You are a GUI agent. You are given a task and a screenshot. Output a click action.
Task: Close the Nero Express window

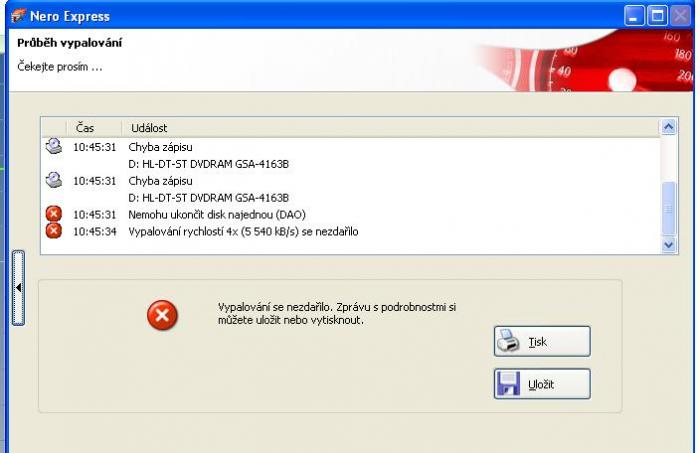pyautogui.click(x=680, y=16)
